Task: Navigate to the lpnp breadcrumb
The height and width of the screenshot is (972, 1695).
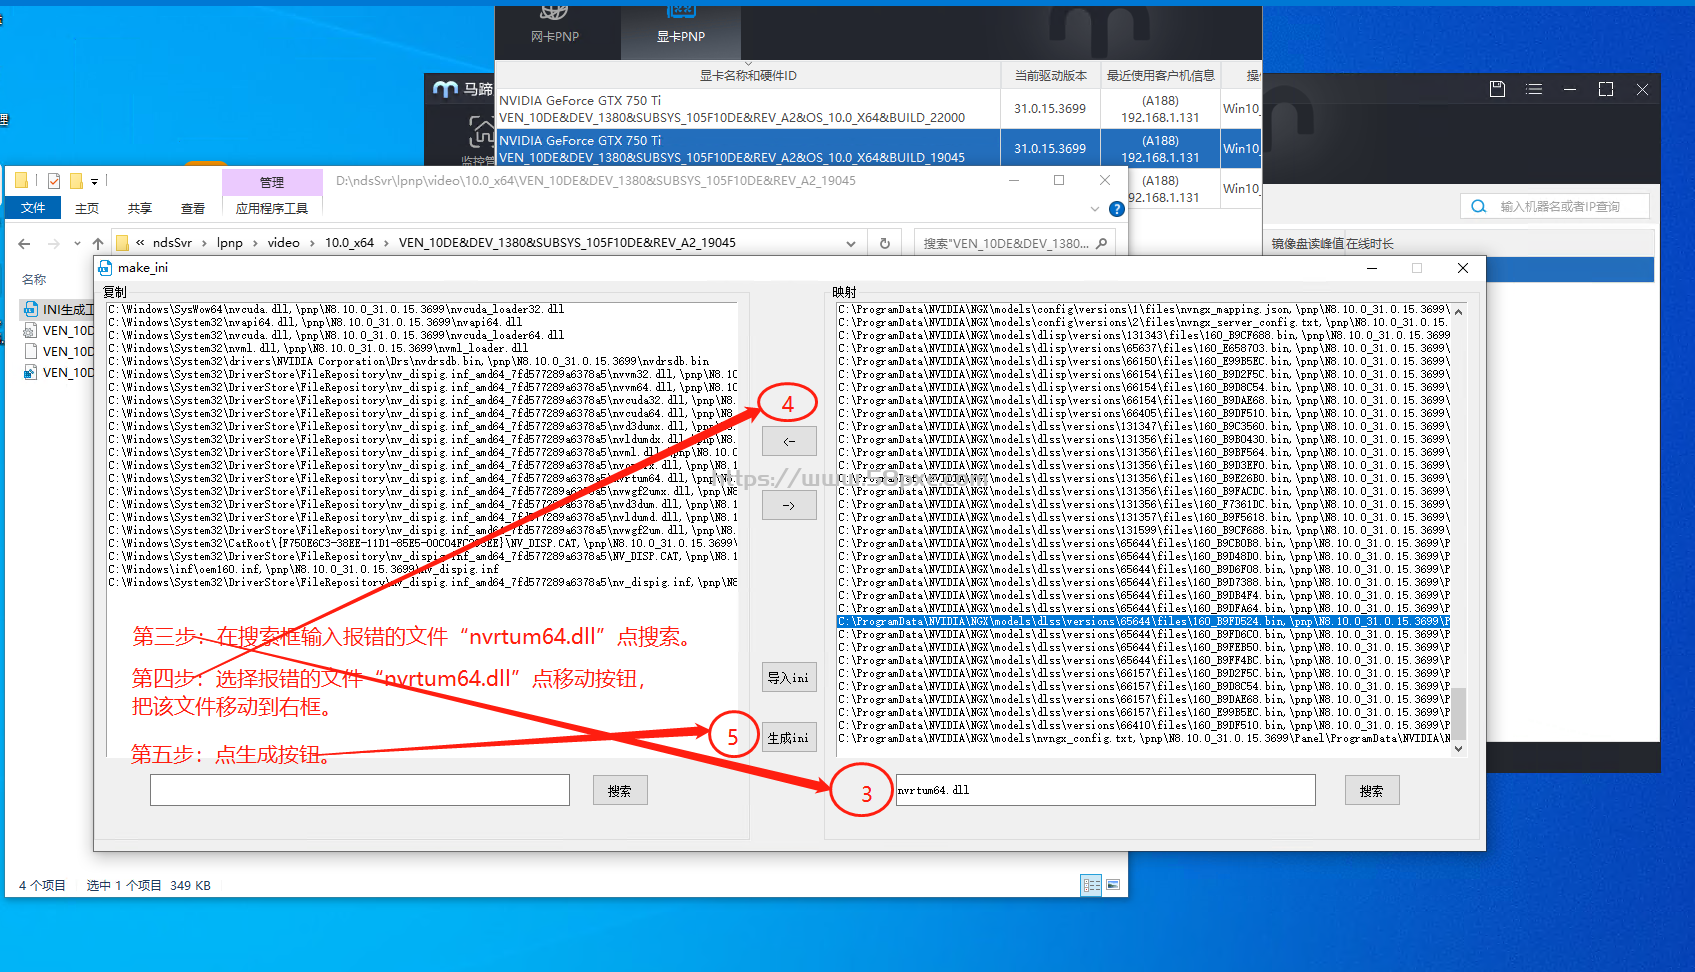Action: coord(230,243)
